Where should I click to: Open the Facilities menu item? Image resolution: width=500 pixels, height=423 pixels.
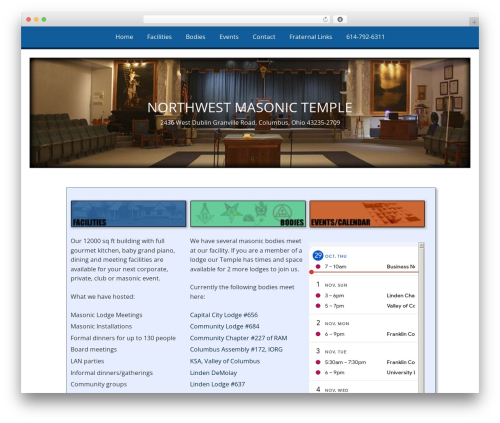point(159,37)
